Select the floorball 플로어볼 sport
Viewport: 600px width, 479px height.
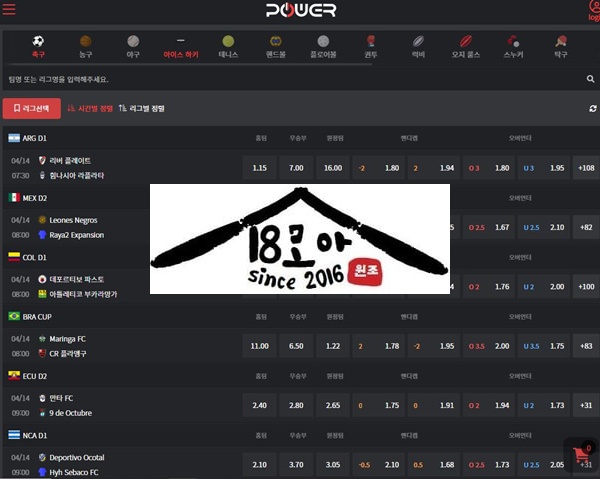point(323,47)
